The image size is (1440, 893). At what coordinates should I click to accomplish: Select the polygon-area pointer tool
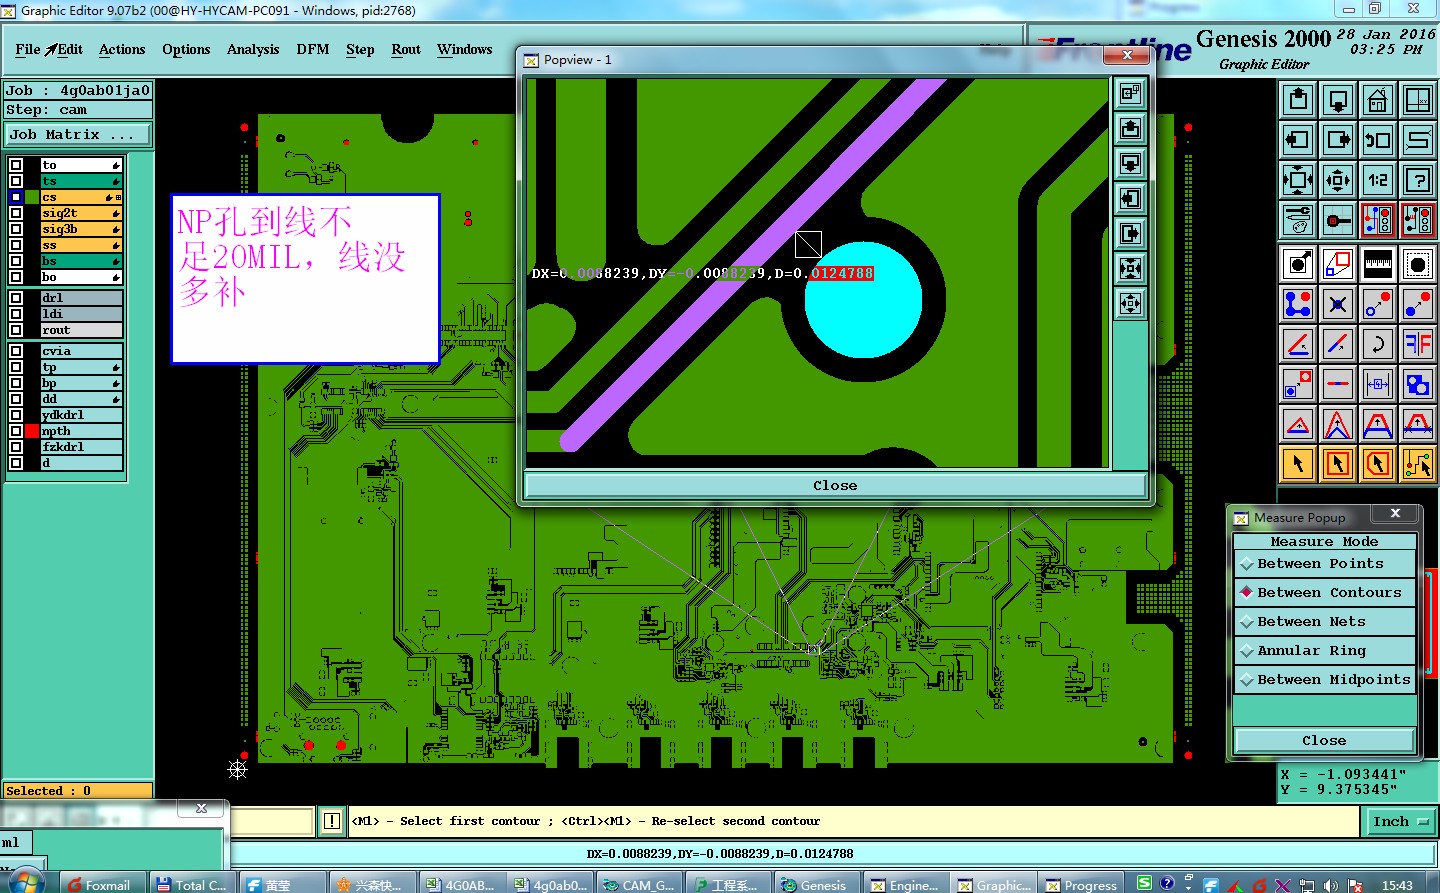coord(1378,464)
